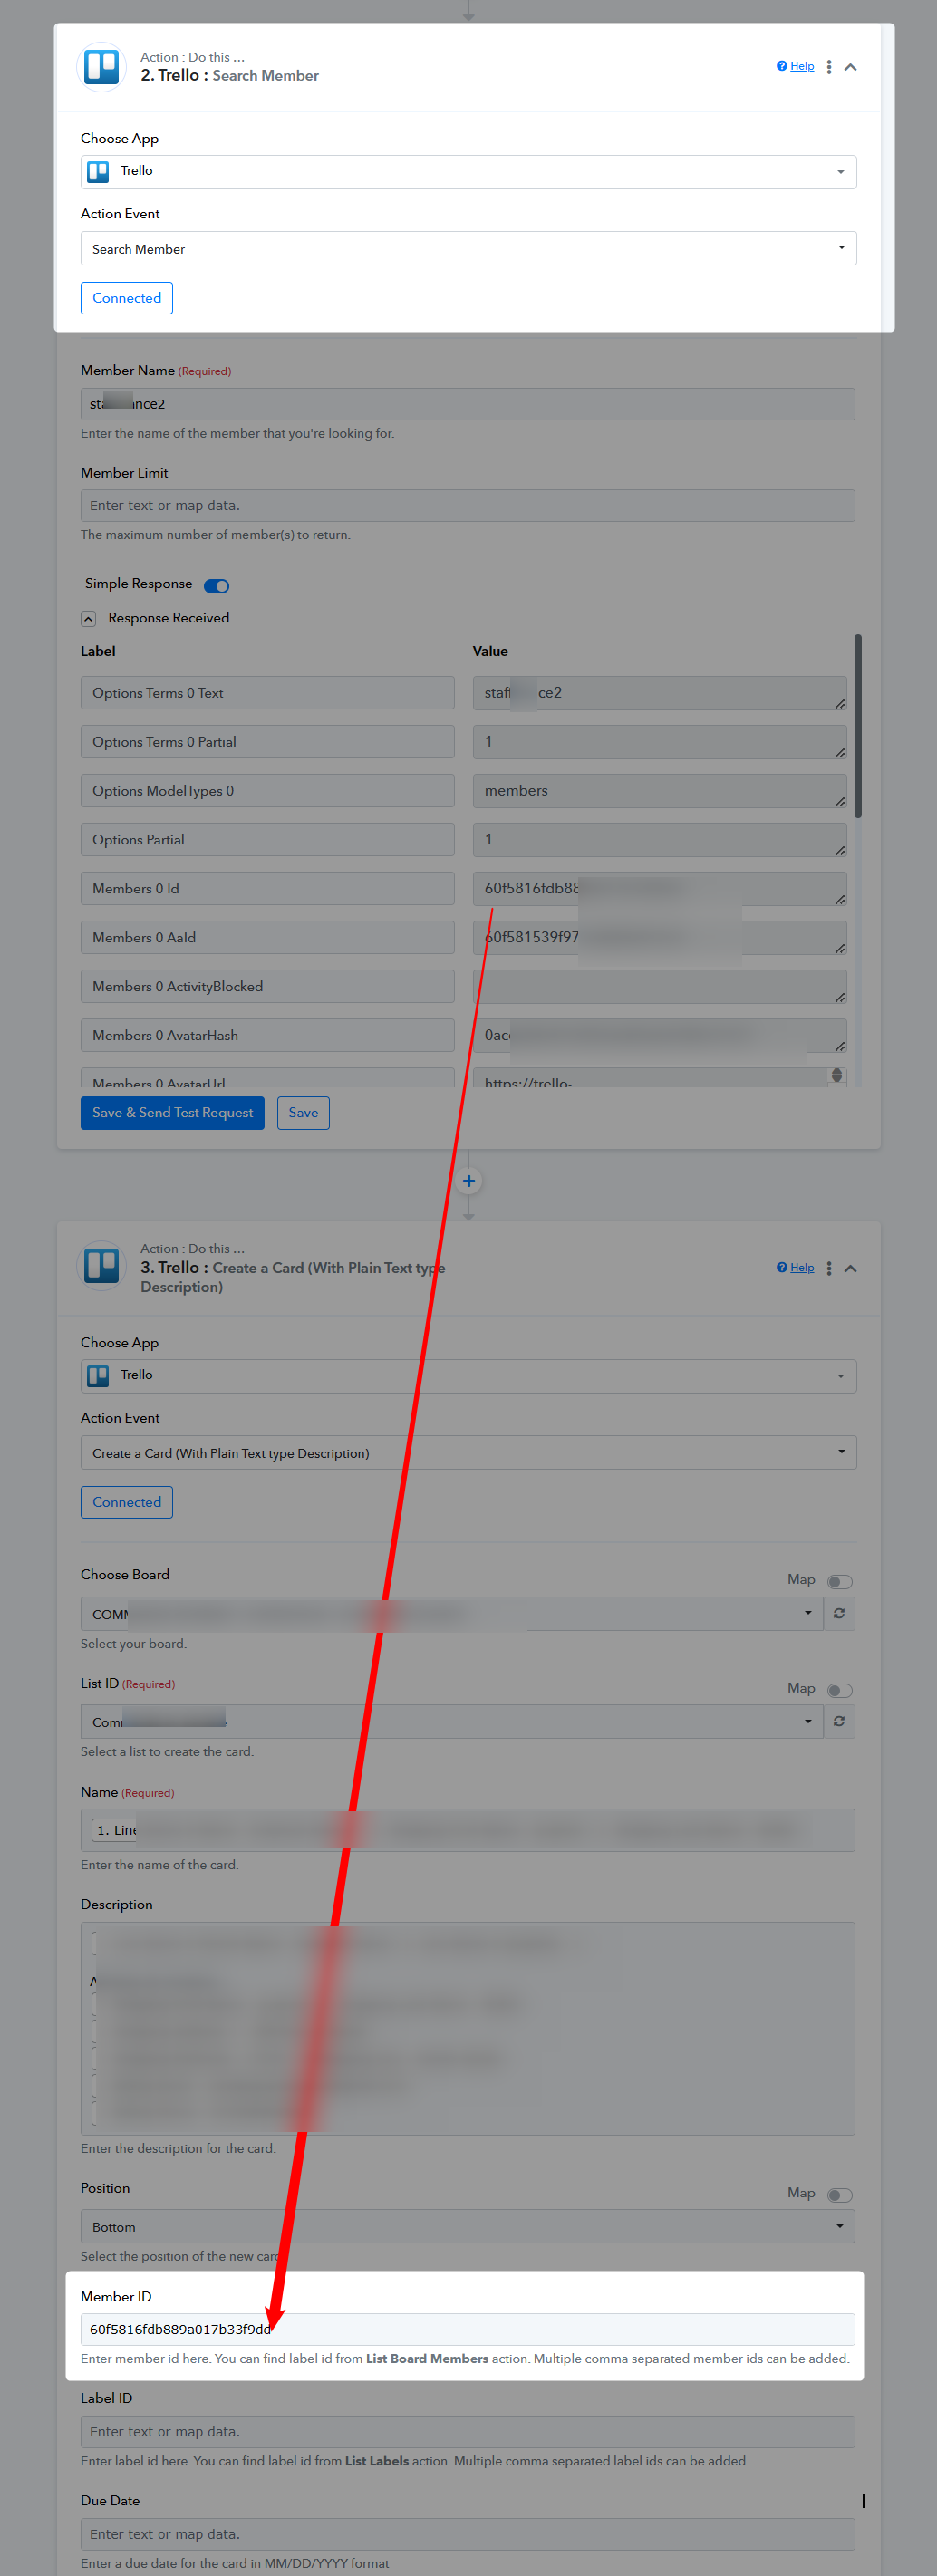Image resolution: width=937 pixels, height=2576 pixels.
Task: Click the Due Date input field
Action: [468, 2533]
